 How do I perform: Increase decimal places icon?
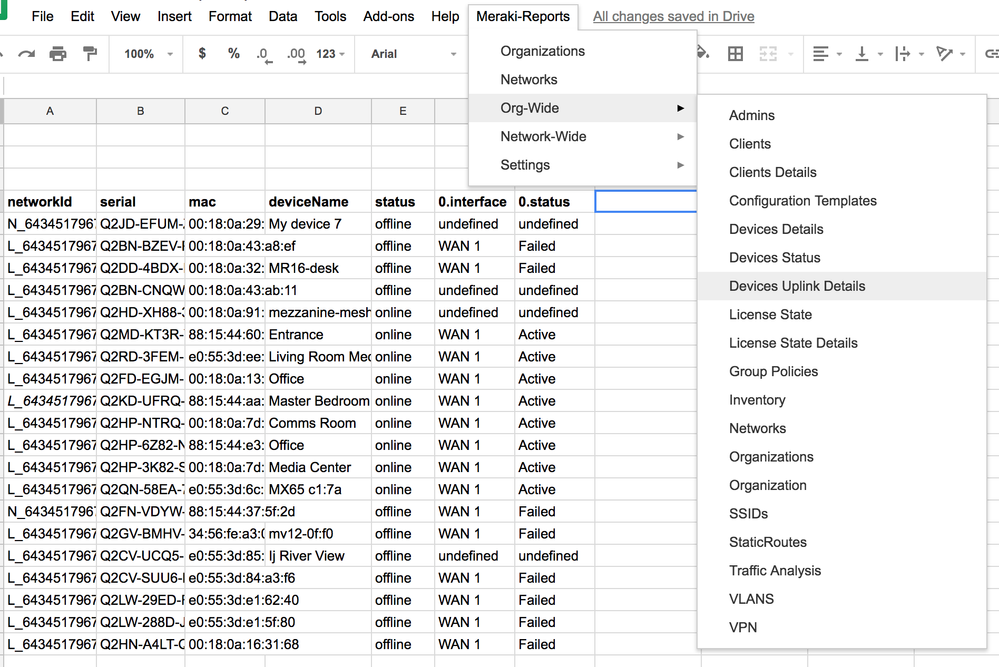pos(296,55)
